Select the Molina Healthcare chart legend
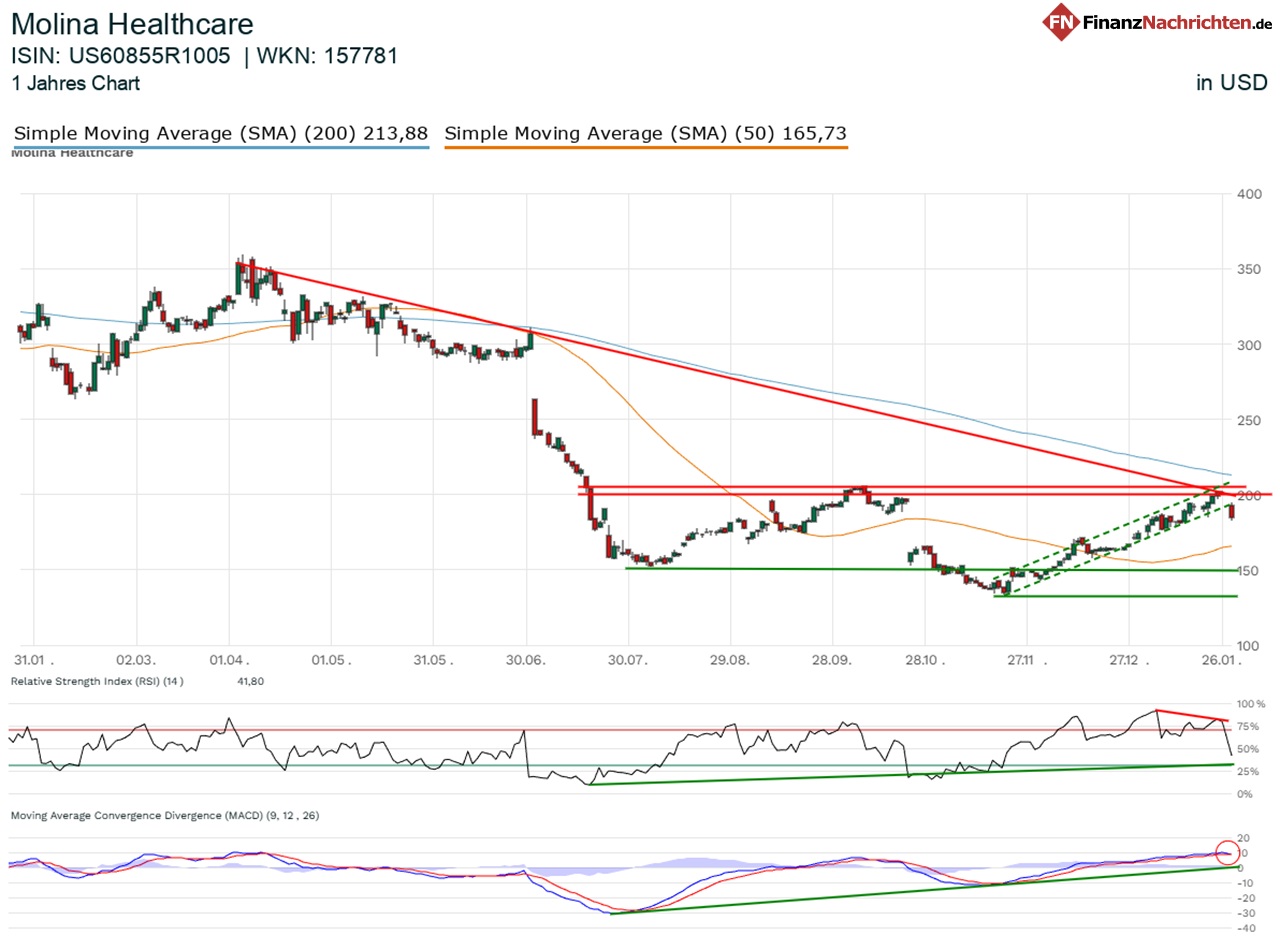The height and width of the screenshot is (940, 1280). click(x=72, y=152)
